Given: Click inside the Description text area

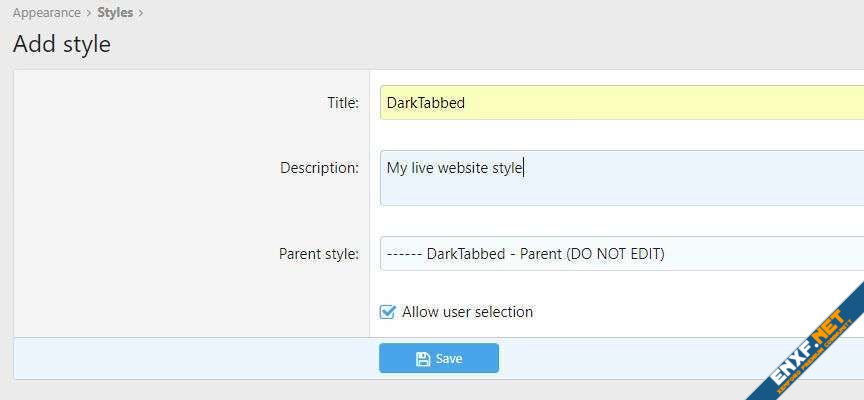Looking at the screenshot, I should tap(622, 178).
